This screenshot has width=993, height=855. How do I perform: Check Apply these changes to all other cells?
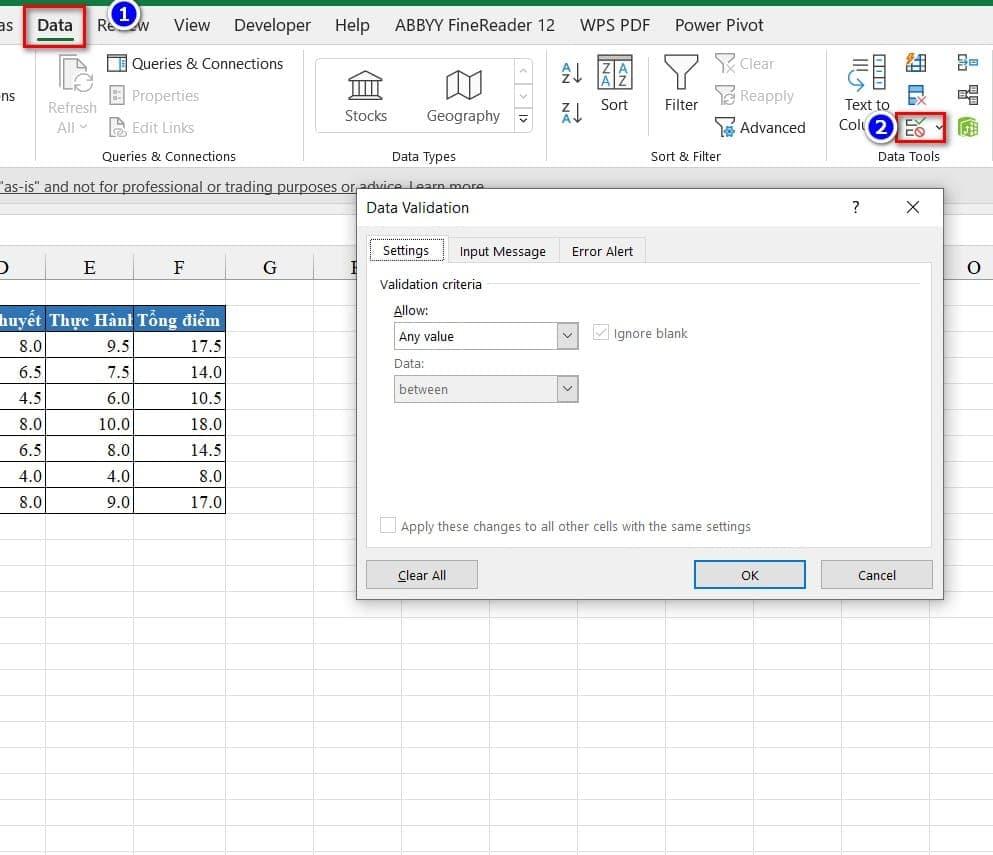click(388, 526)
